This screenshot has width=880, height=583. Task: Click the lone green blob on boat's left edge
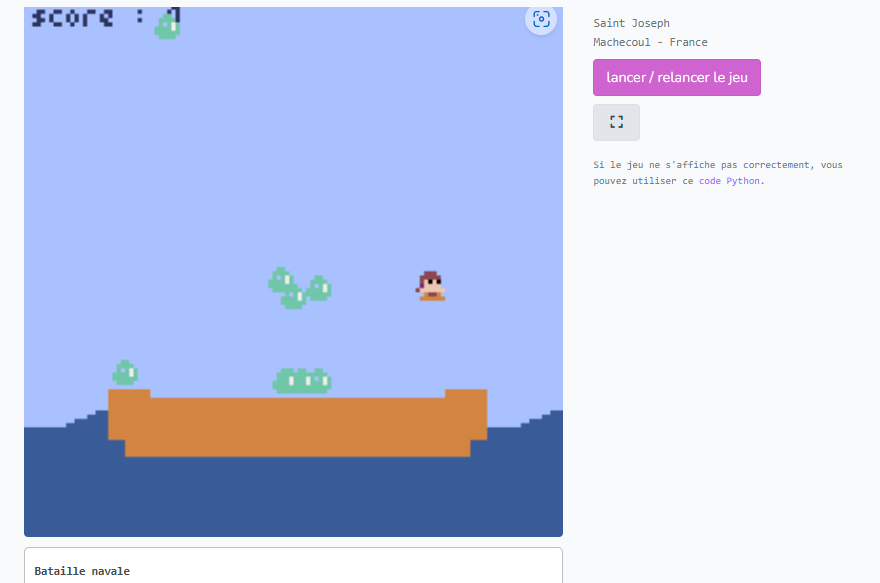125,373
